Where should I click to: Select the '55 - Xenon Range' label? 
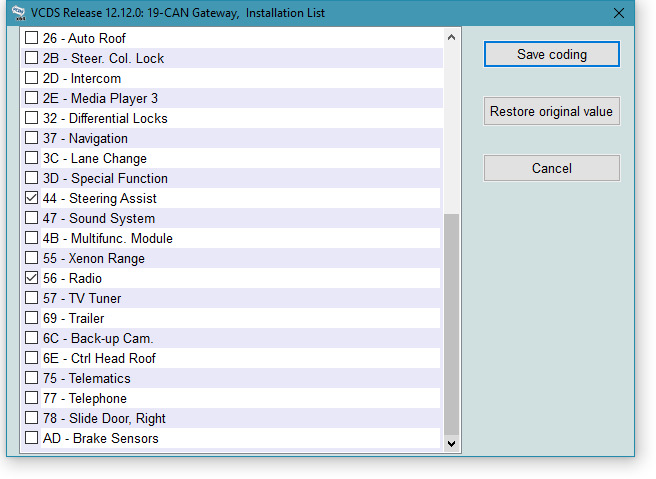(94, 259)
